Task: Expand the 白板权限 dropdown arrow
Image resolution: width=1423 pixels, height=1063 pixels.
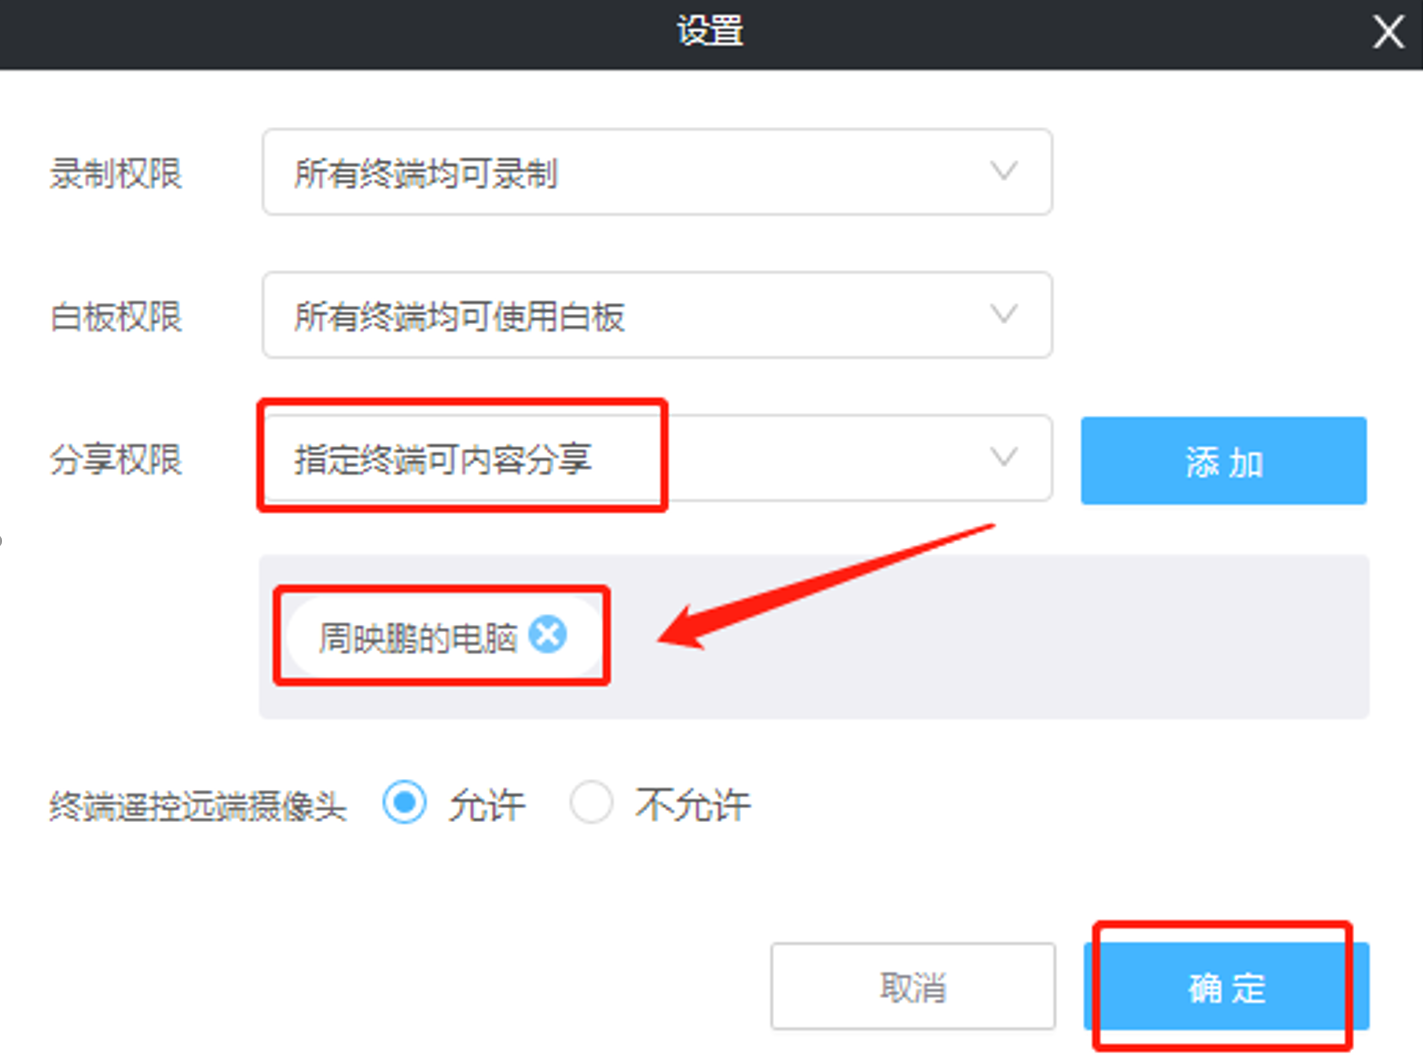Action: pyautogui.click(x=1004, y=314)
